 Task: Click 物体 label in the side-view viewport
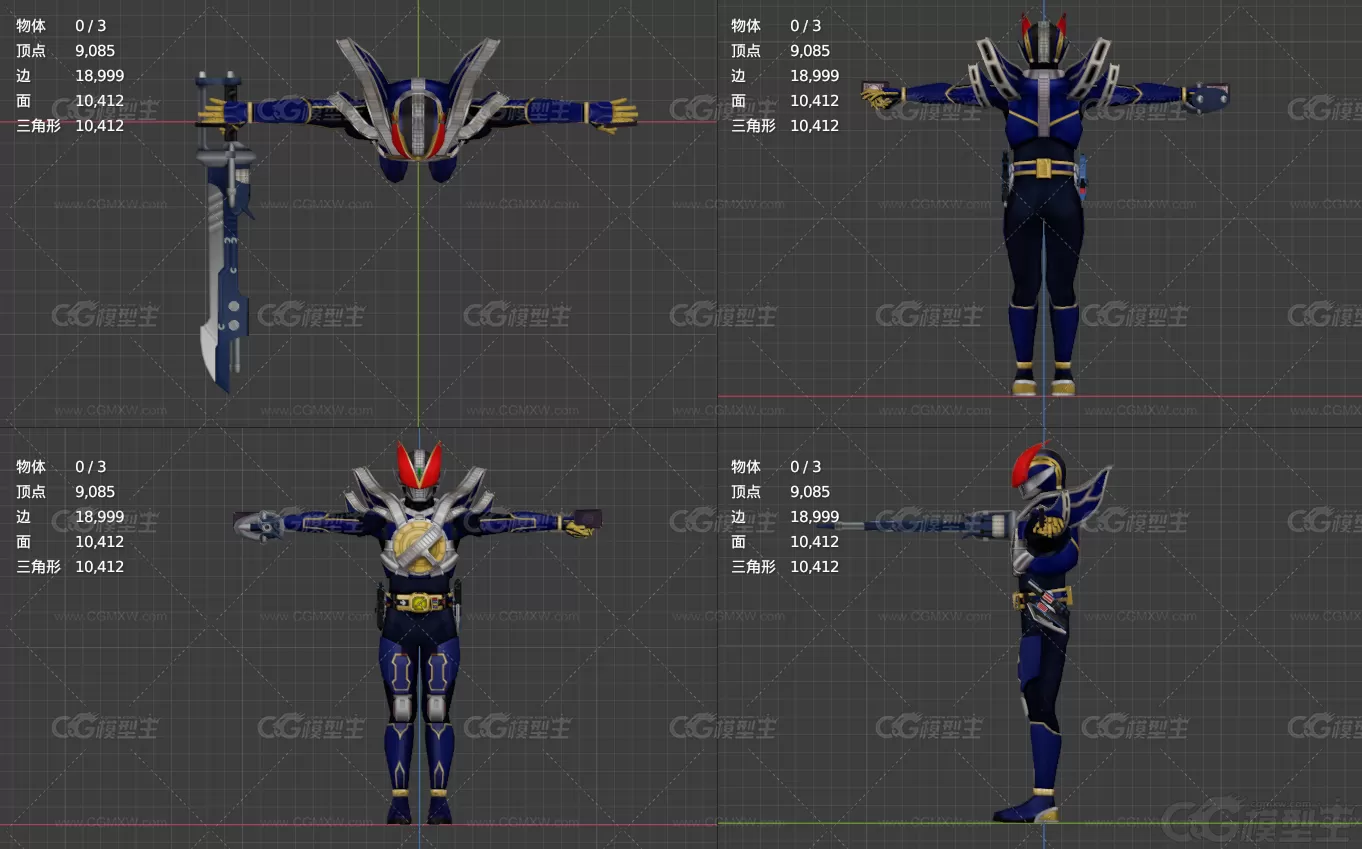coord(746,466)
